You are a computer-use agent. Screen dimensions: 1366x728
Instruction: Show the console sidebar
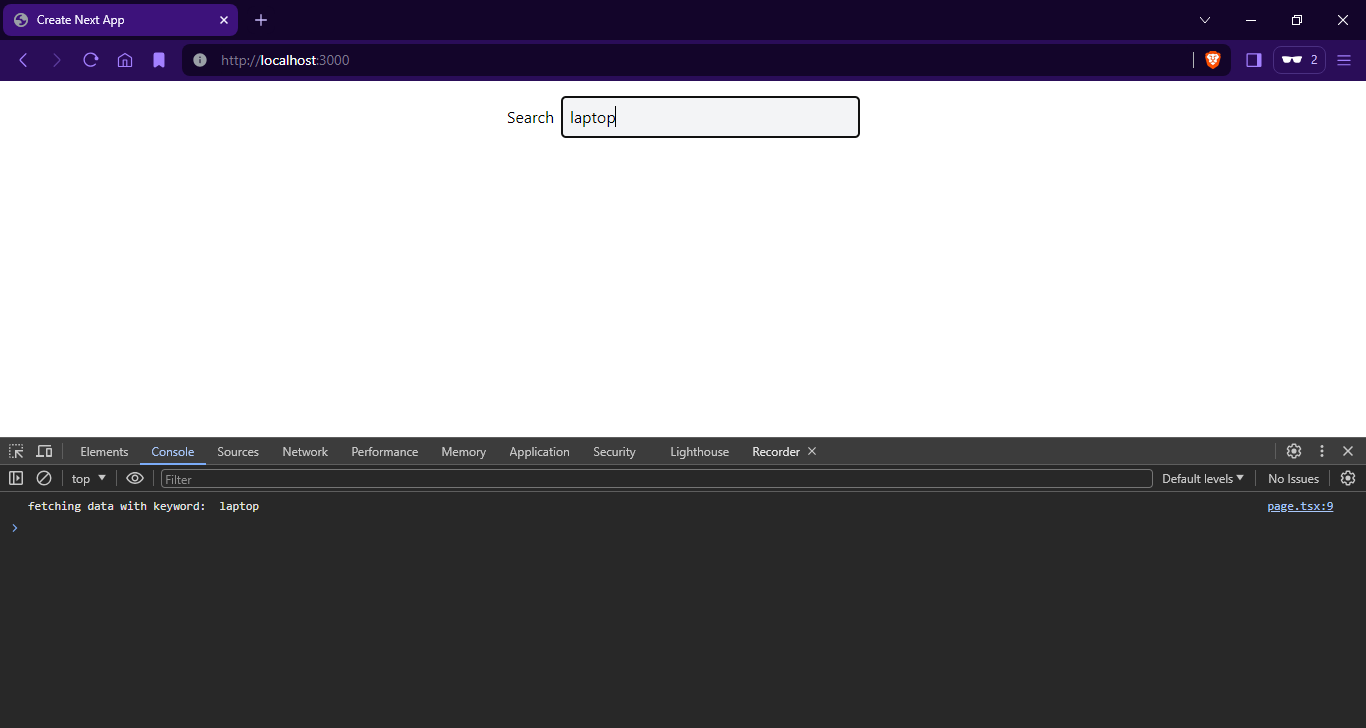point(16,478)
